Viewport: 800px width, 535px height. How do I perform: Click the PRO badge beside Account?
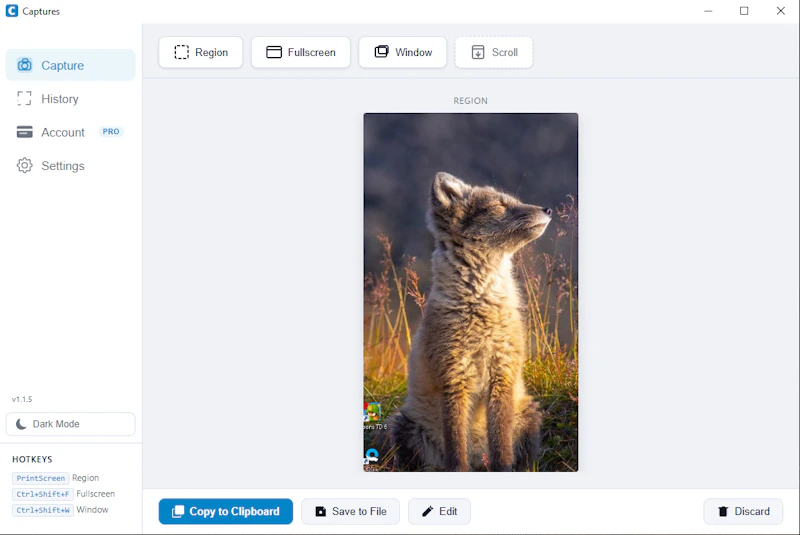(x=111, y=132)
